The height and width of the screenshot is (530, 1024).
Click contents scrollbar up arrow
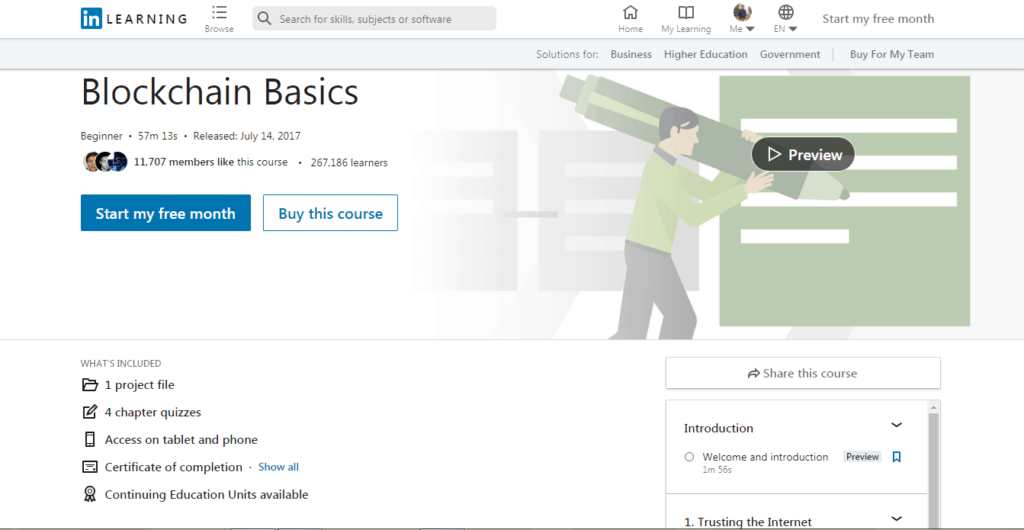[933, 407]
